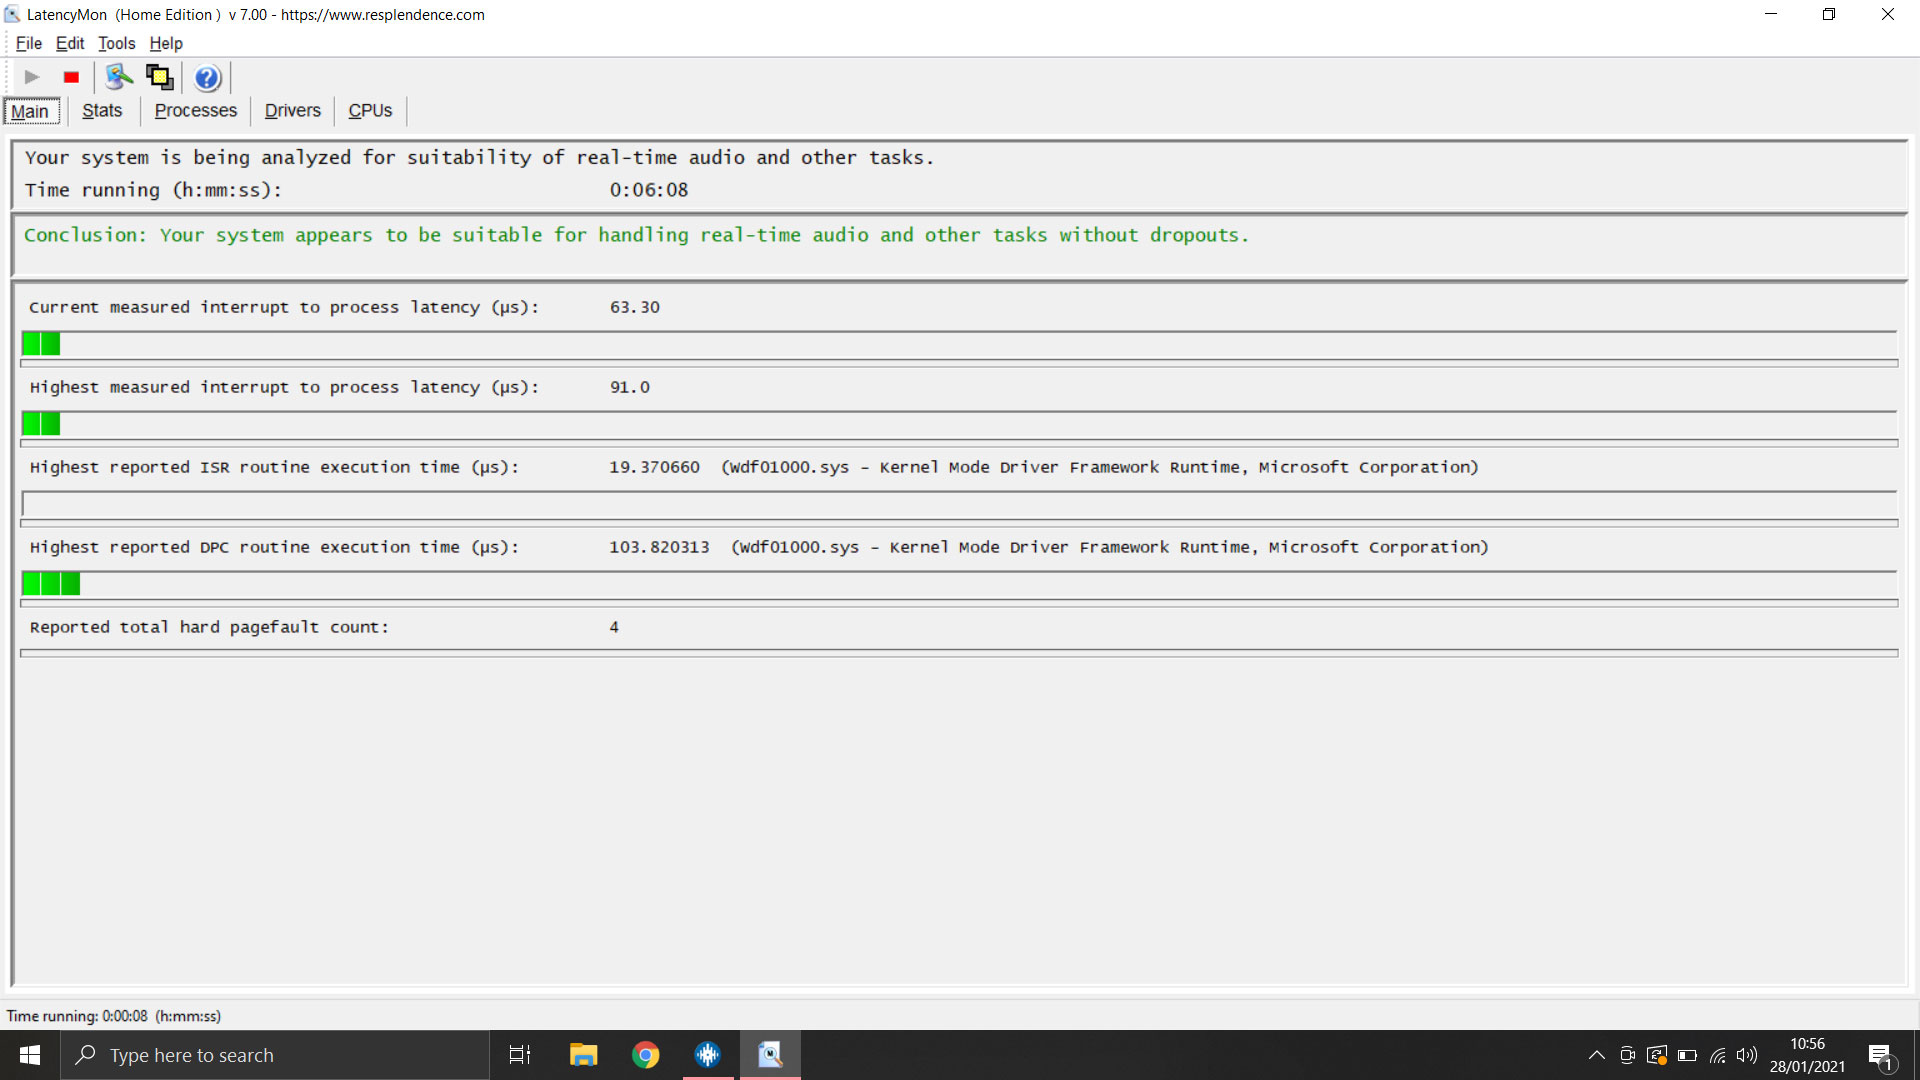Click the copy report pages icon
The image size is (1920, 1080).
159,77
